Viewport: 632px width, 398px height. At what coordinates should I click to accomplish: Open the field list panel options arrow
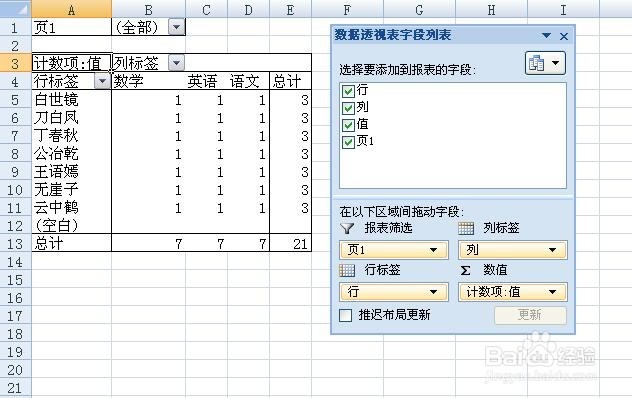pyautogui.click(x=547, y=35)
